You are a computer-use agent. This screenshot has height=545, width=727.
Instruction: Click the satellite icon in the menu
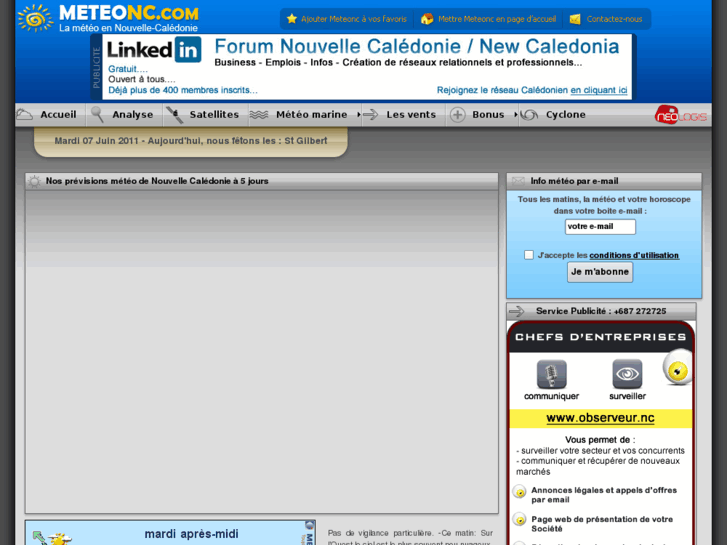(x=175, y=115)
